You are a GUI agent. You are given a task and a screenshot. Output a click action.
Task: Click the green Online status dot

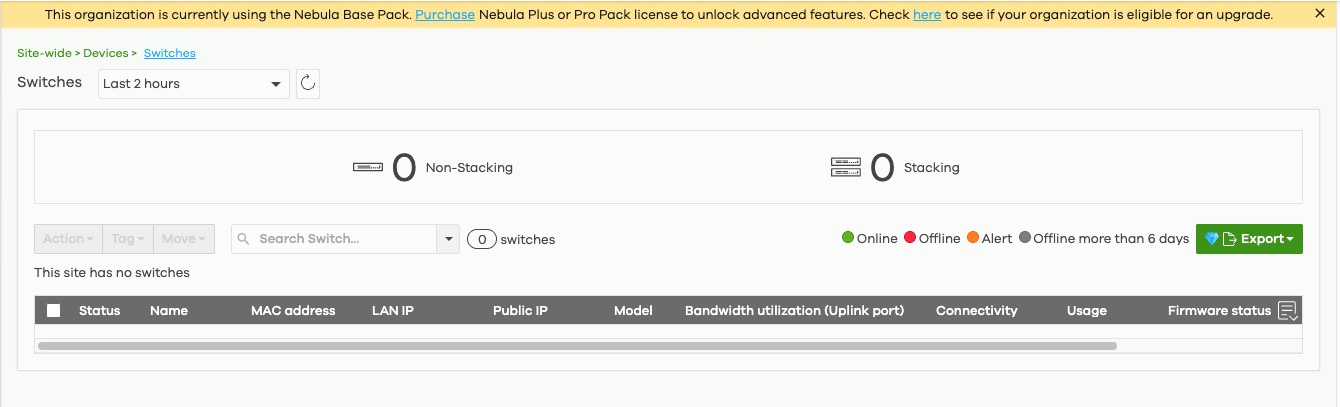(848, 238)
